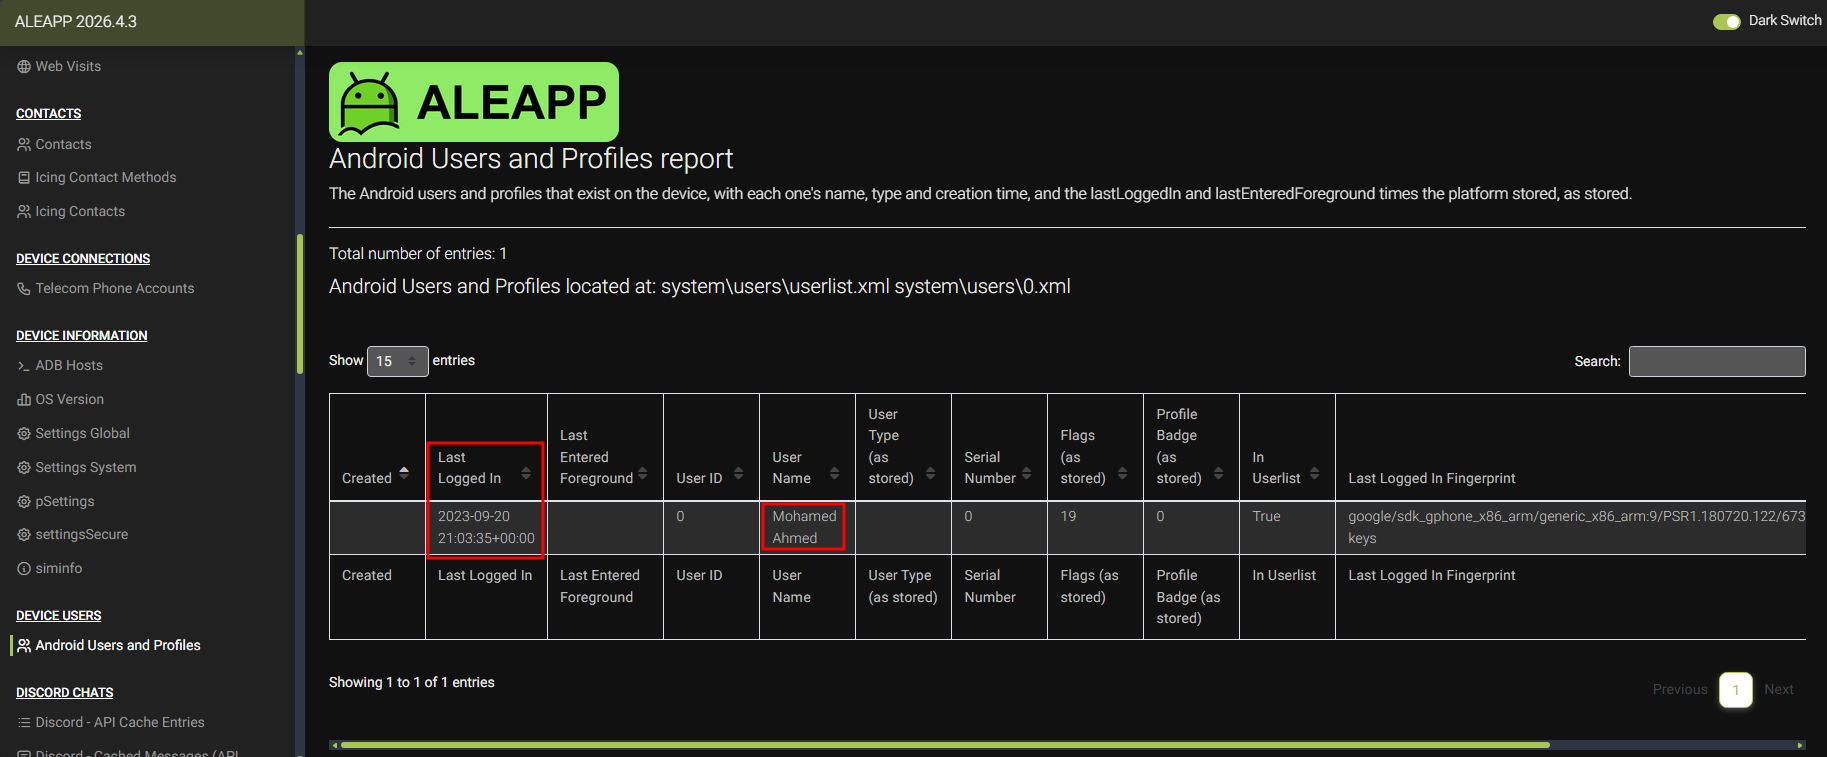This screenshot has width=1827, height=757.
Task: Toggle the Dark Switch
Action: [1727, 21]
